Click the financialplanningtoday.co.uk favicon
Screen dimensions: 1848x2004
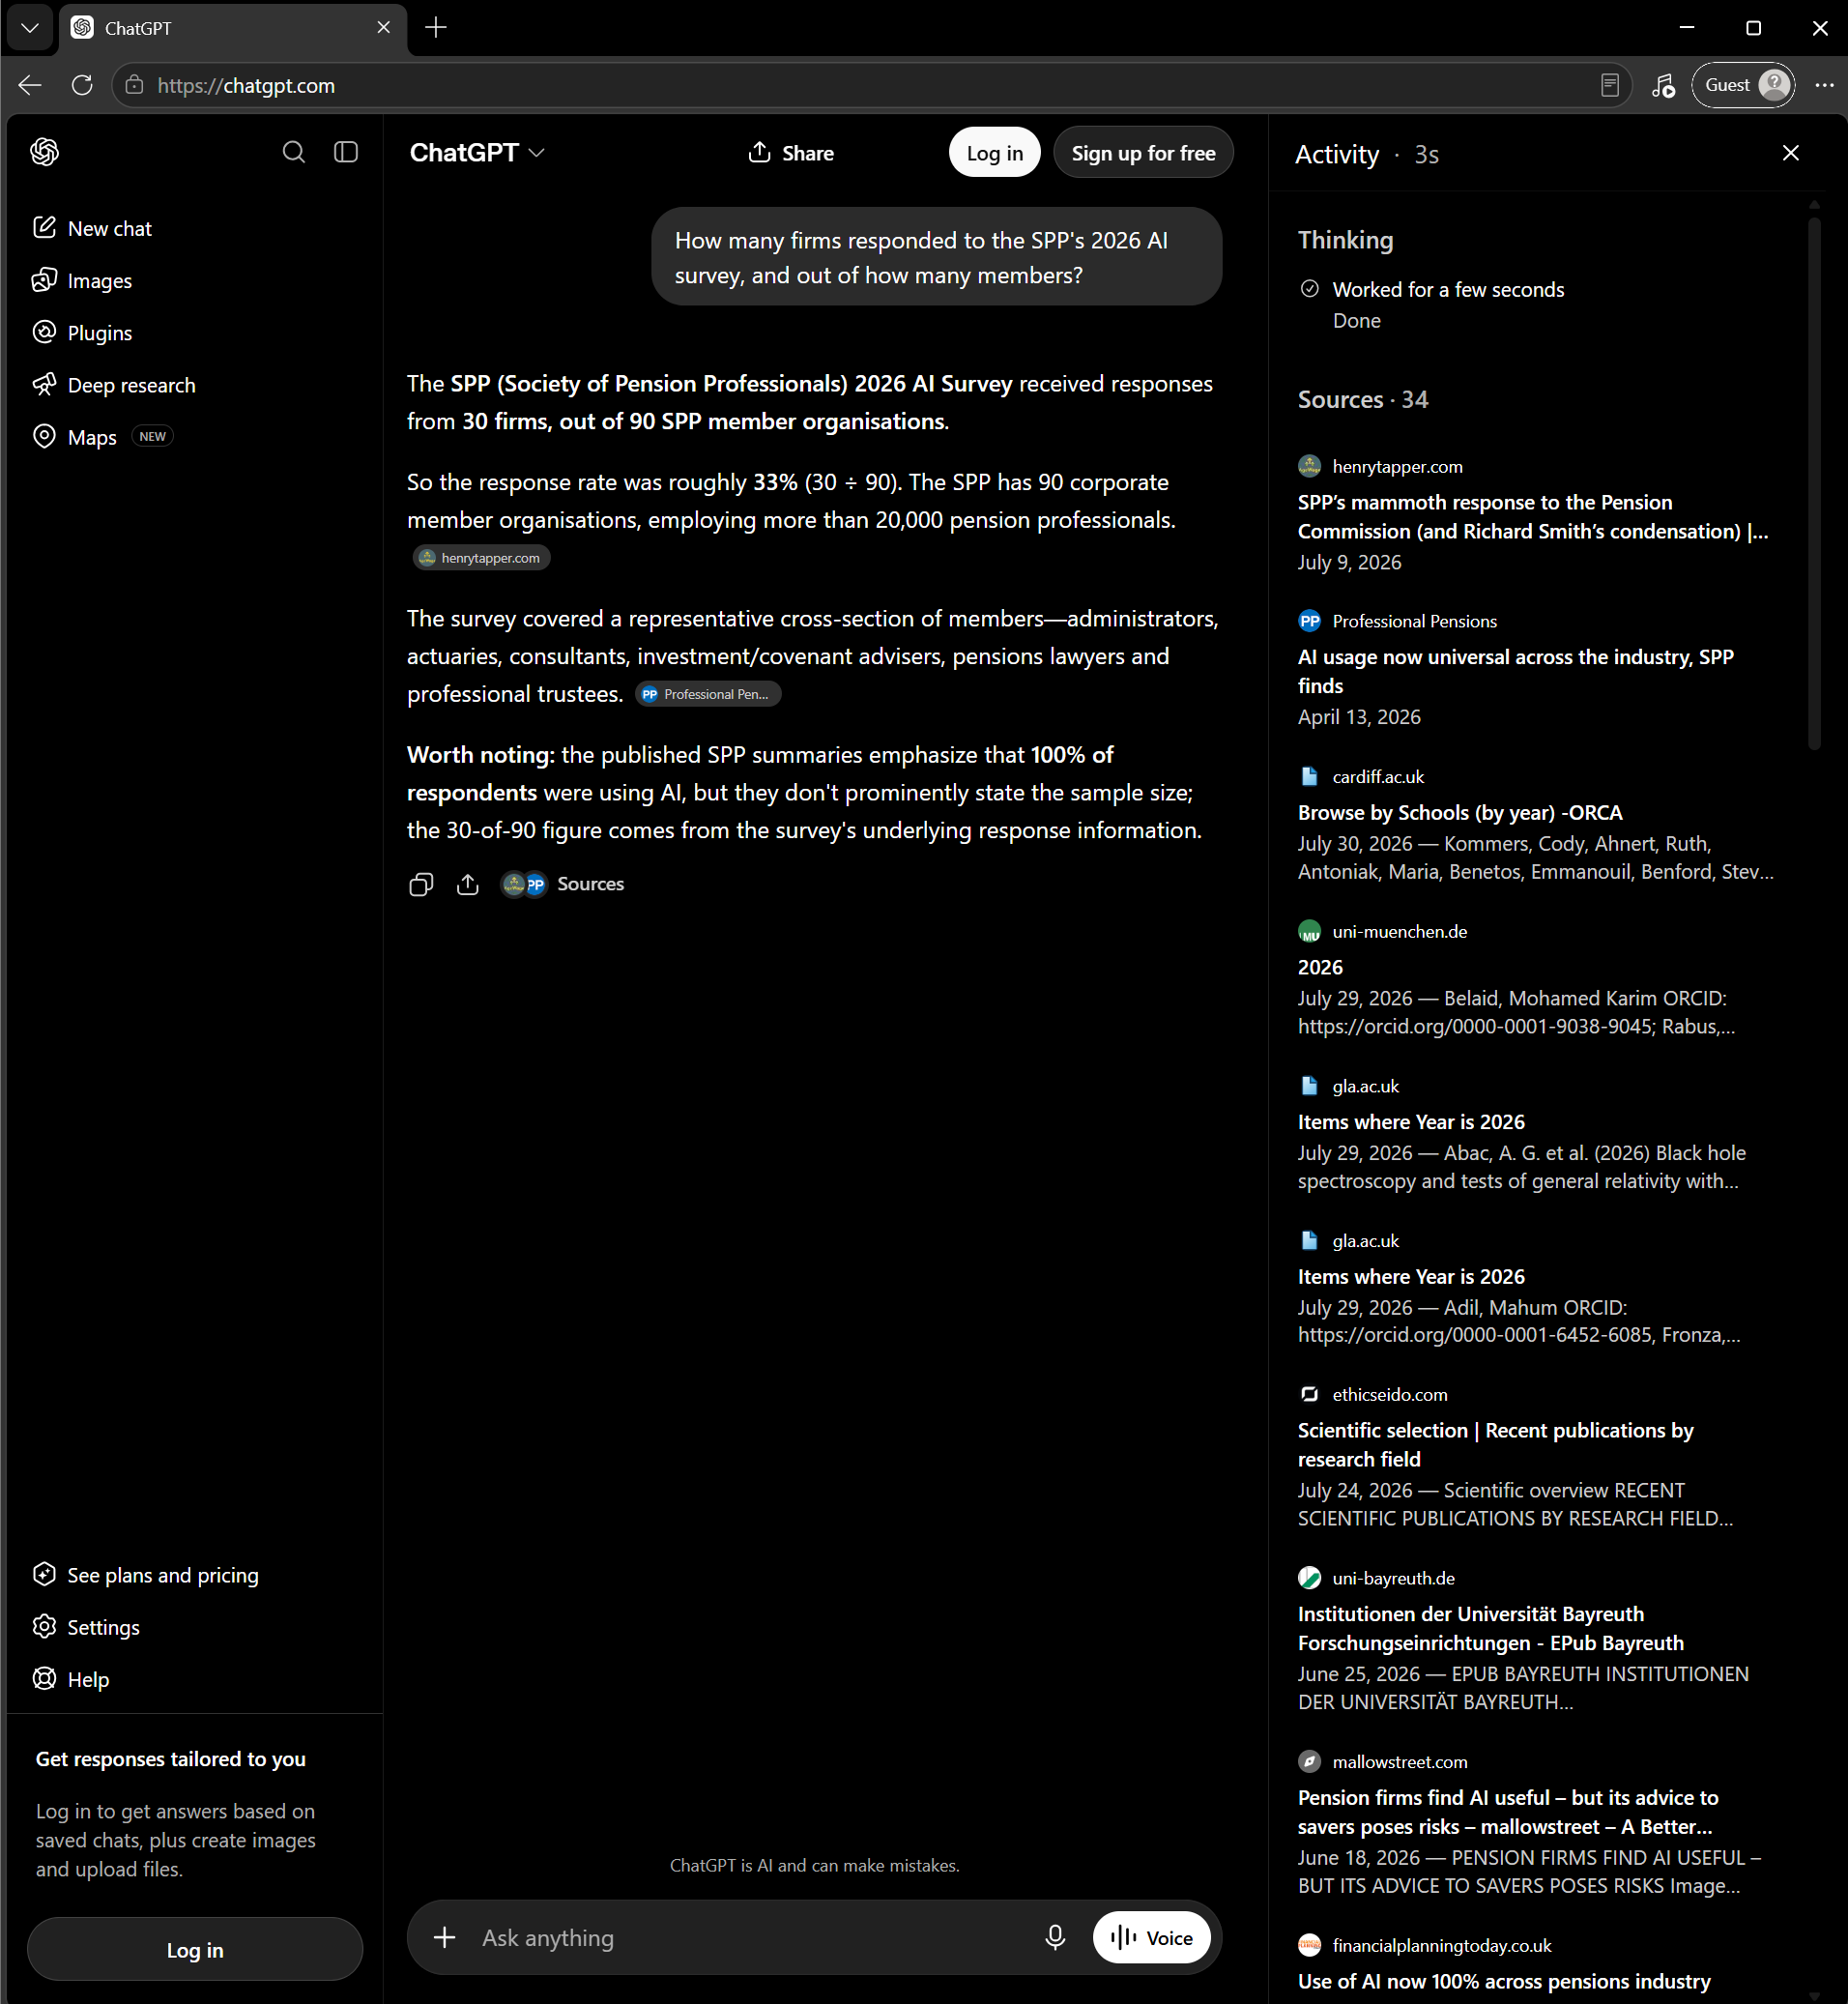pyautogui.click(x=1309, y=1945)
